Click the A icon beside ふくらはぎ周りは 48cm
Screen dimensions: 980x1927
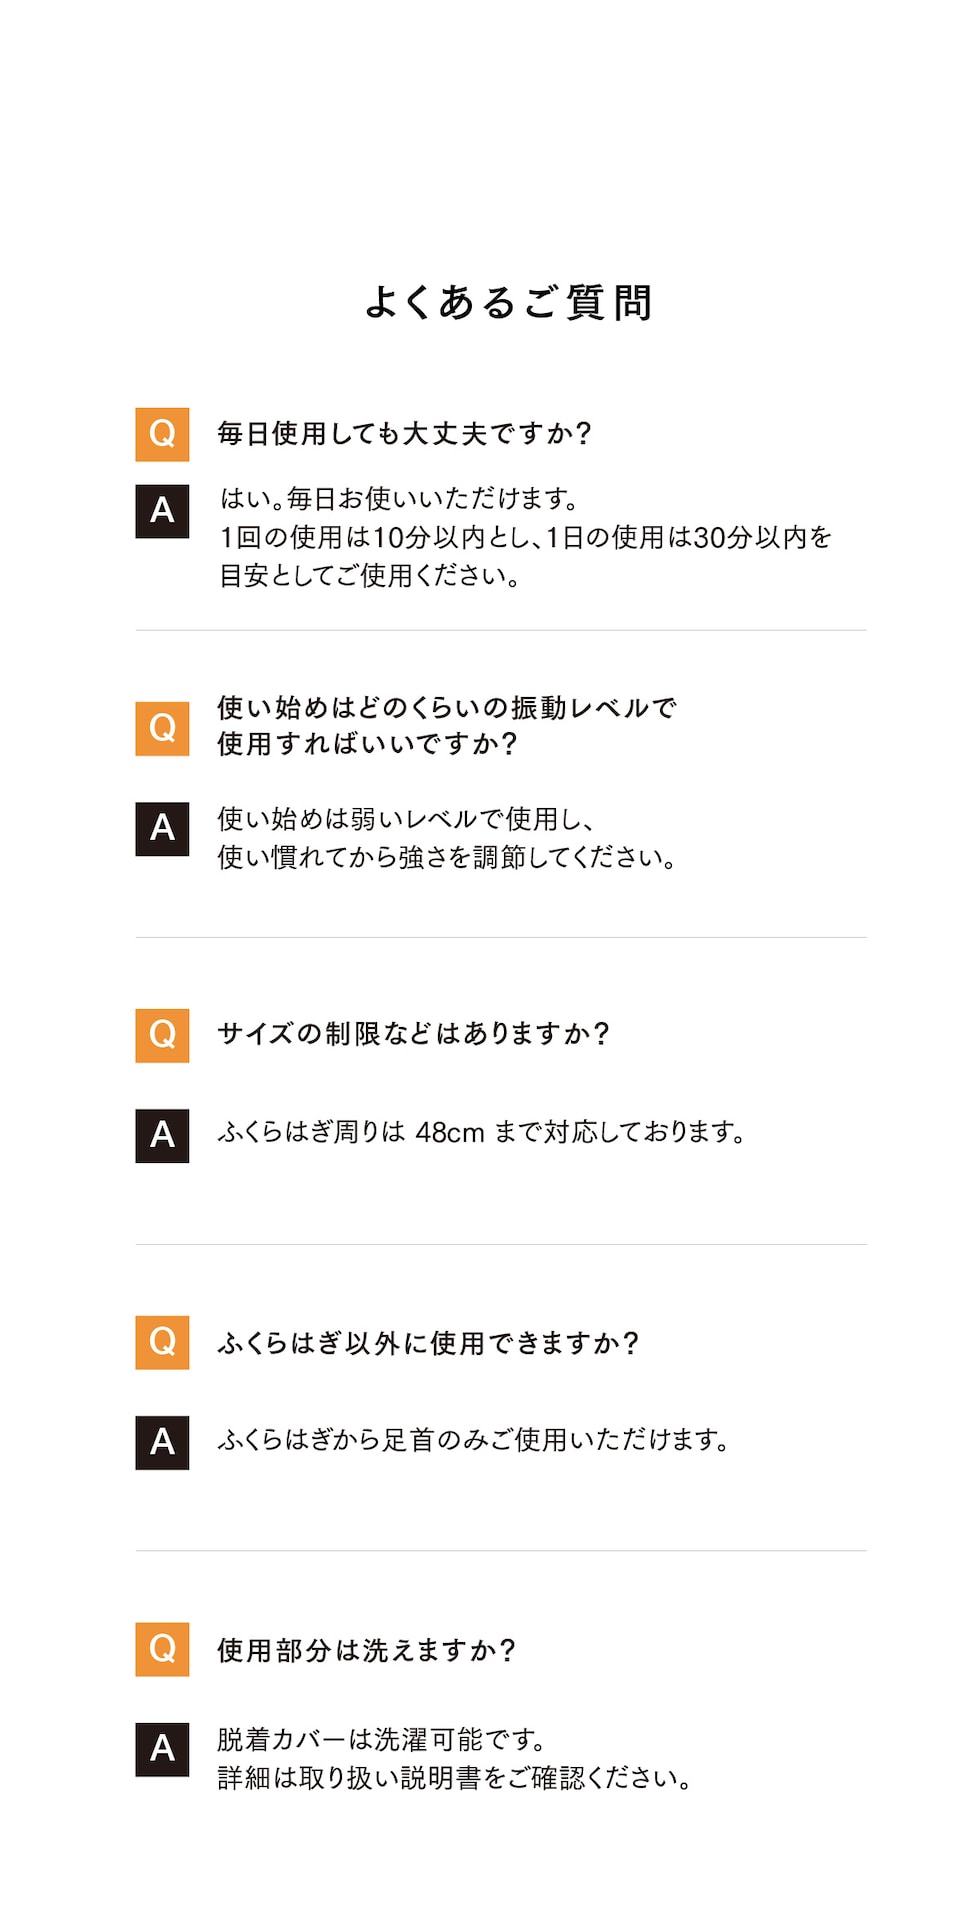pyautogui.click(x=162, y=1135)
